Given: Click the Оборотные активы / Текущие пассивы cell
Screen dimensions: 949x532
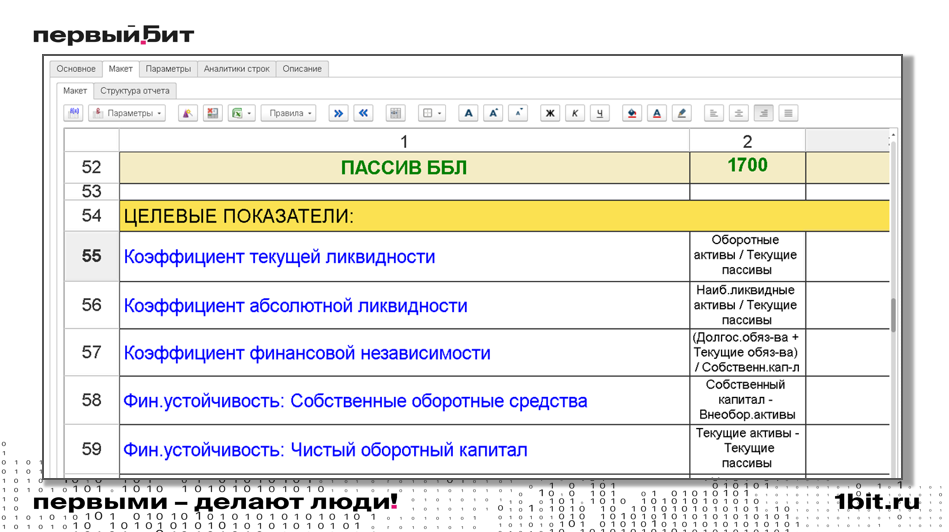Looking at the screenshot, I should click(x=747, y=255).
